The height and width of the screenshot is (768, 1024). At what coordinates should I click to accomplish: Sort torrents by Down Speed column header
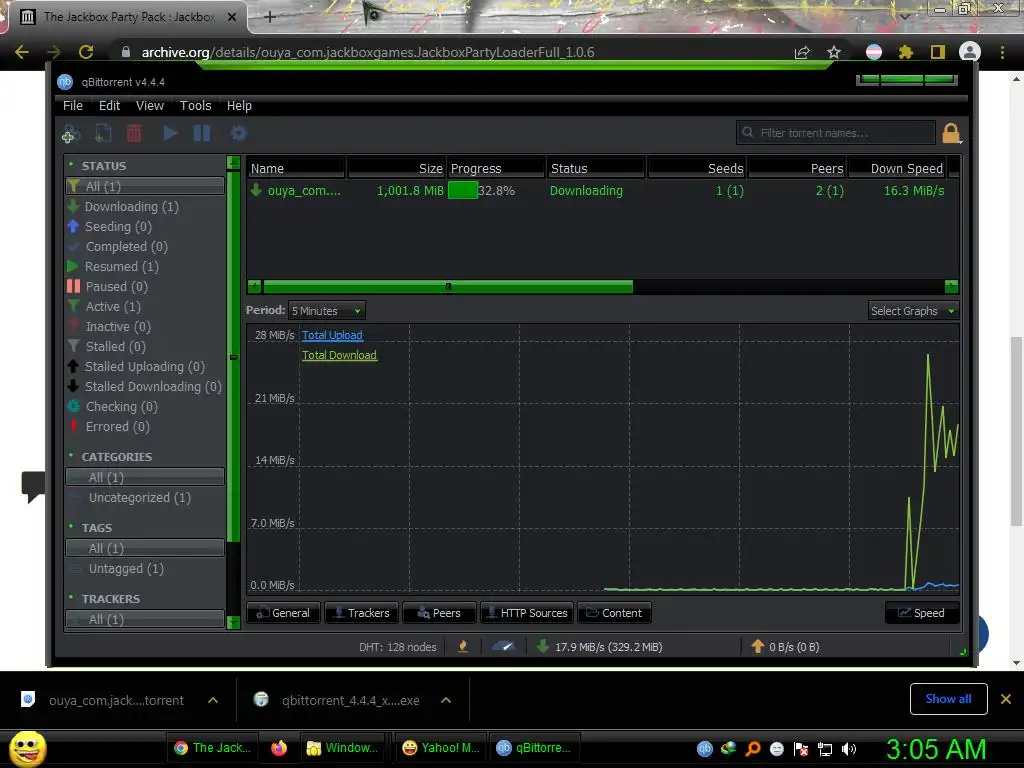pos(897,168)
